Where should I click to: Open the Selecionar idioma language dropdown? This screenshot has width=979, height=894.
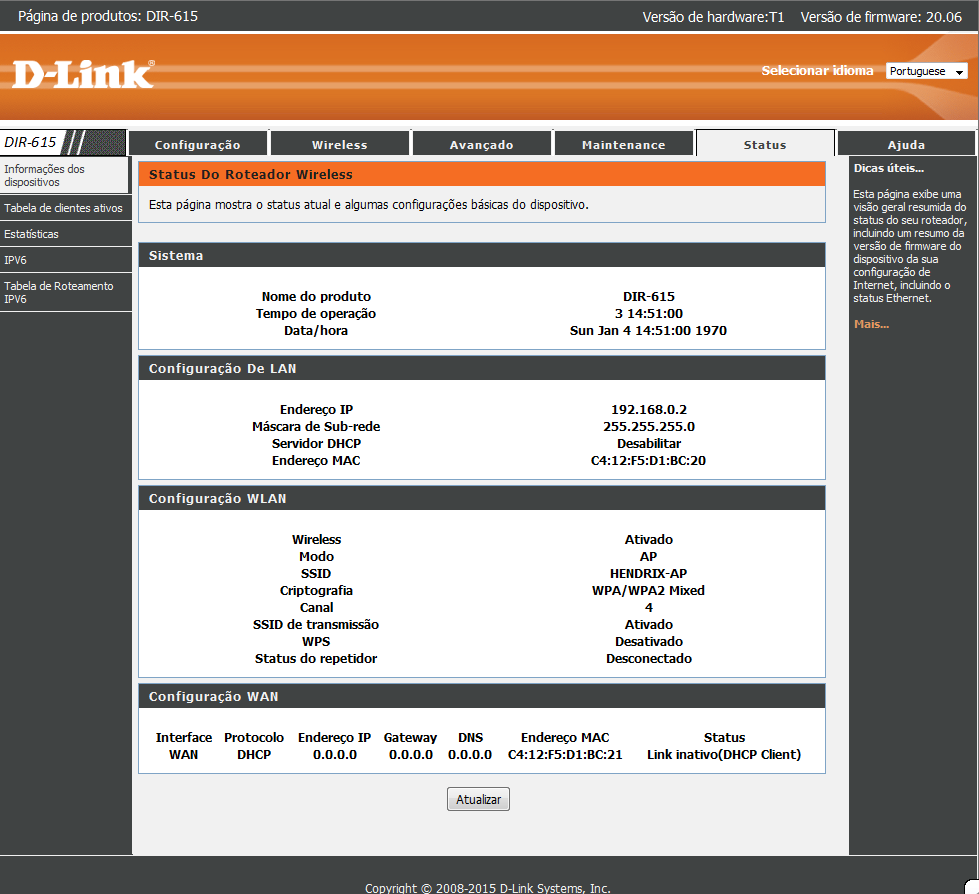[927, 71]
